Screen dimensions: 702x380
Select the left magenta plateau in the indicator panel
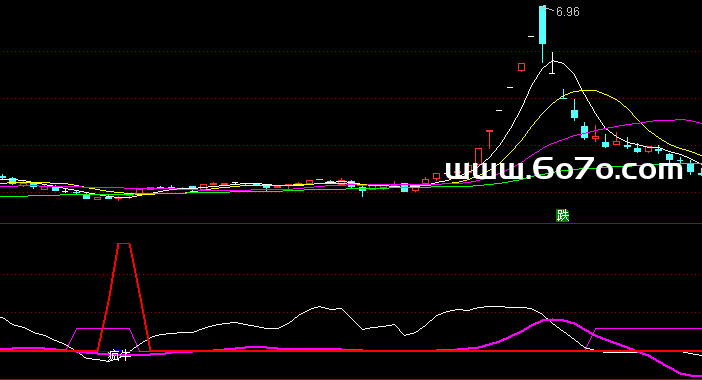click(103, 329)
